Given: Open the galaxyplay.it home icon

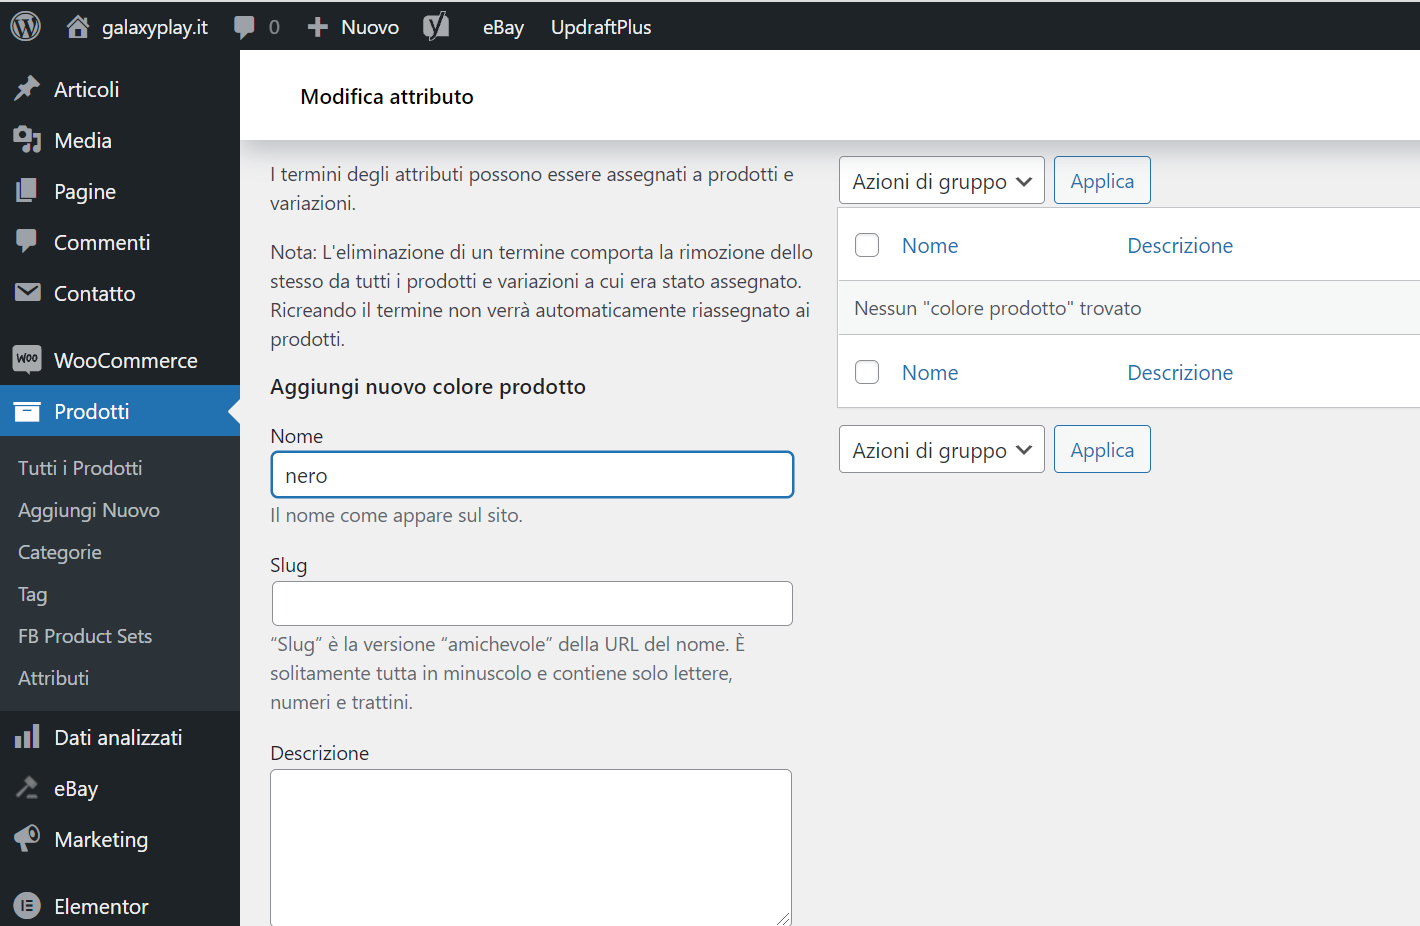Looking at the screenshot, I should (x=78, y=27).
